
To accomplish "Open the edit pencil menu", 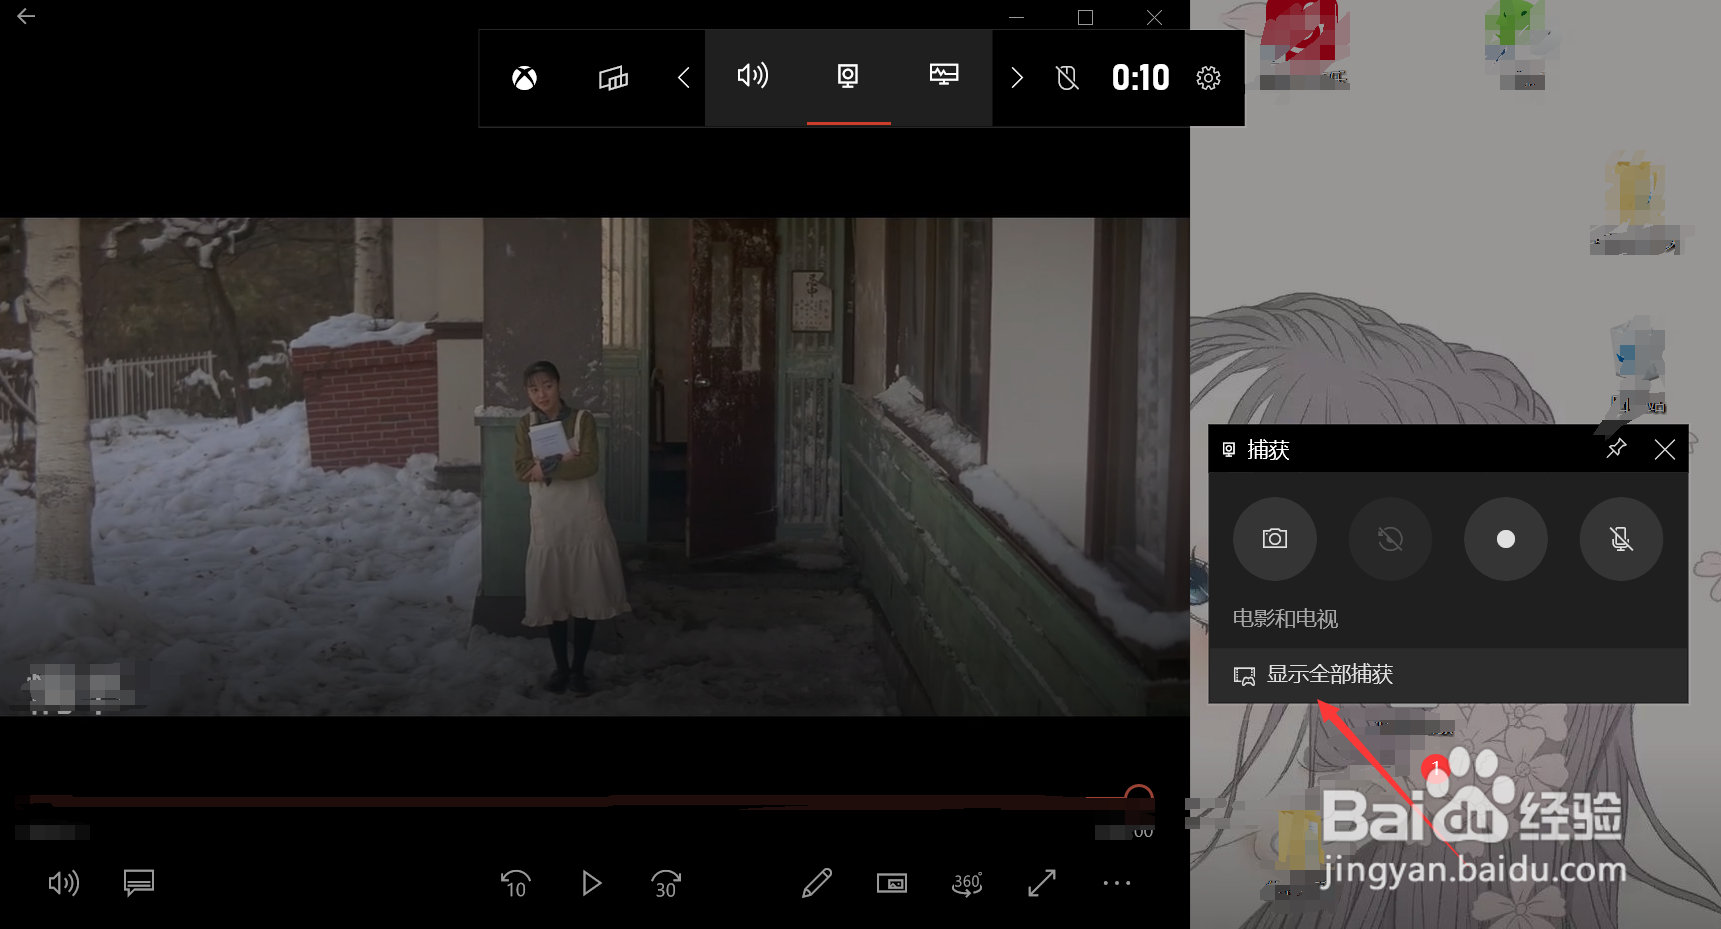I will (817, 883).
